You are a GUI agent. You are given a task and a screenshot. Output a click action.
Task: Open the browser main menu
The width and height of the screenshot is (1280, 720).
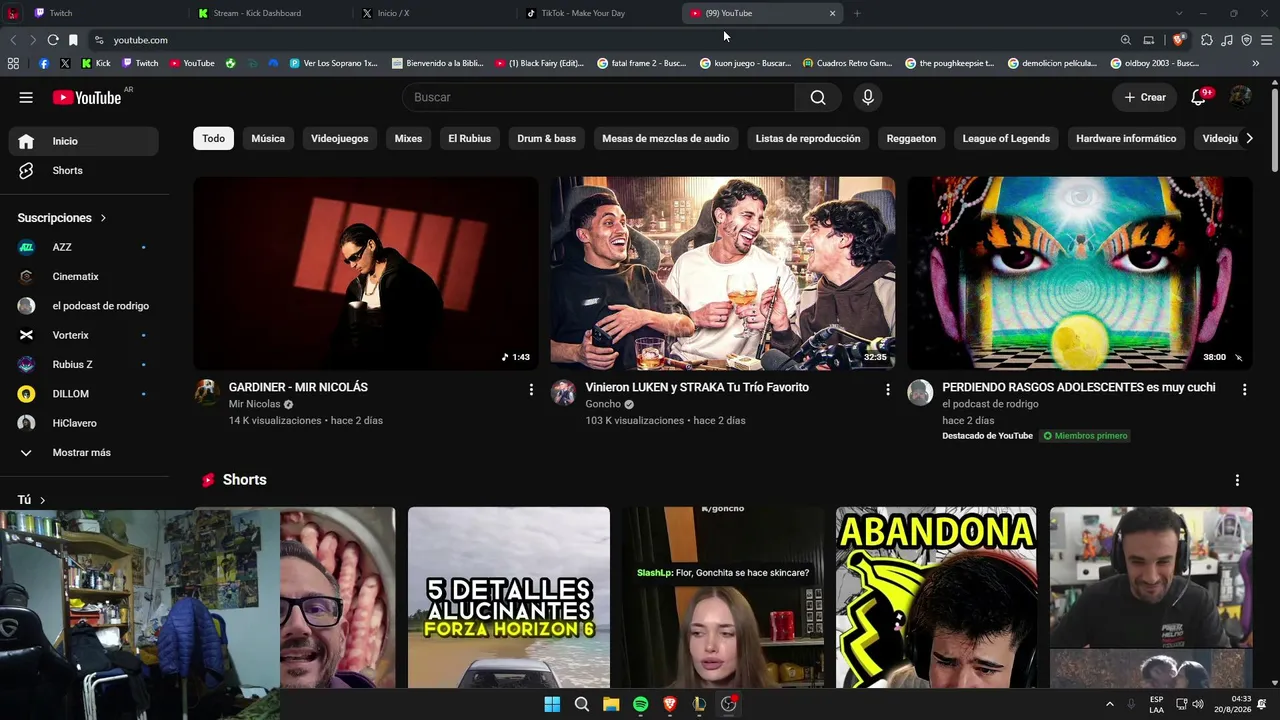[1266, 40]
